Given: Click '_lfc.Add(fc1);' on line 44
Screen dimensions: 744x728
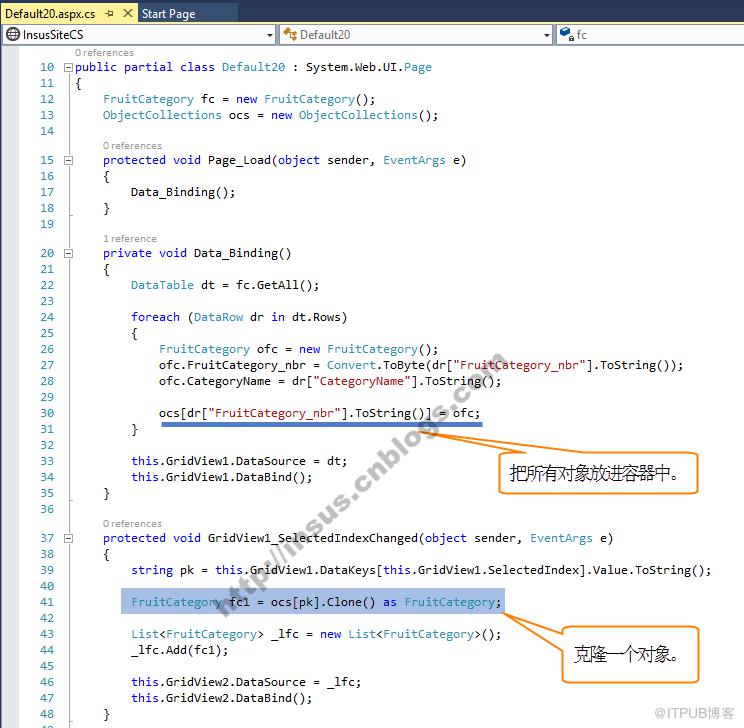Looking at the screenshot, I should tap(180, 650).
